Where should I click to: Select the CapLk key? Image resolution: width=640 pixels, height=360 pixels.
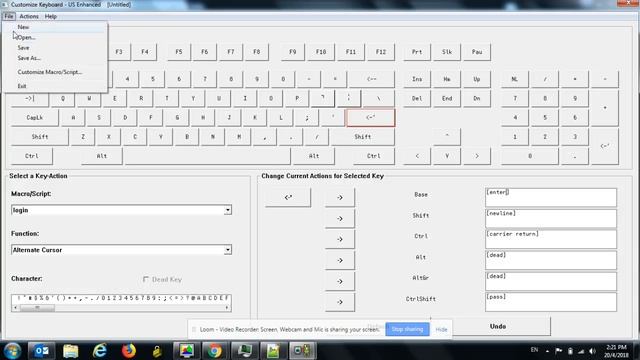click(35, 118)
